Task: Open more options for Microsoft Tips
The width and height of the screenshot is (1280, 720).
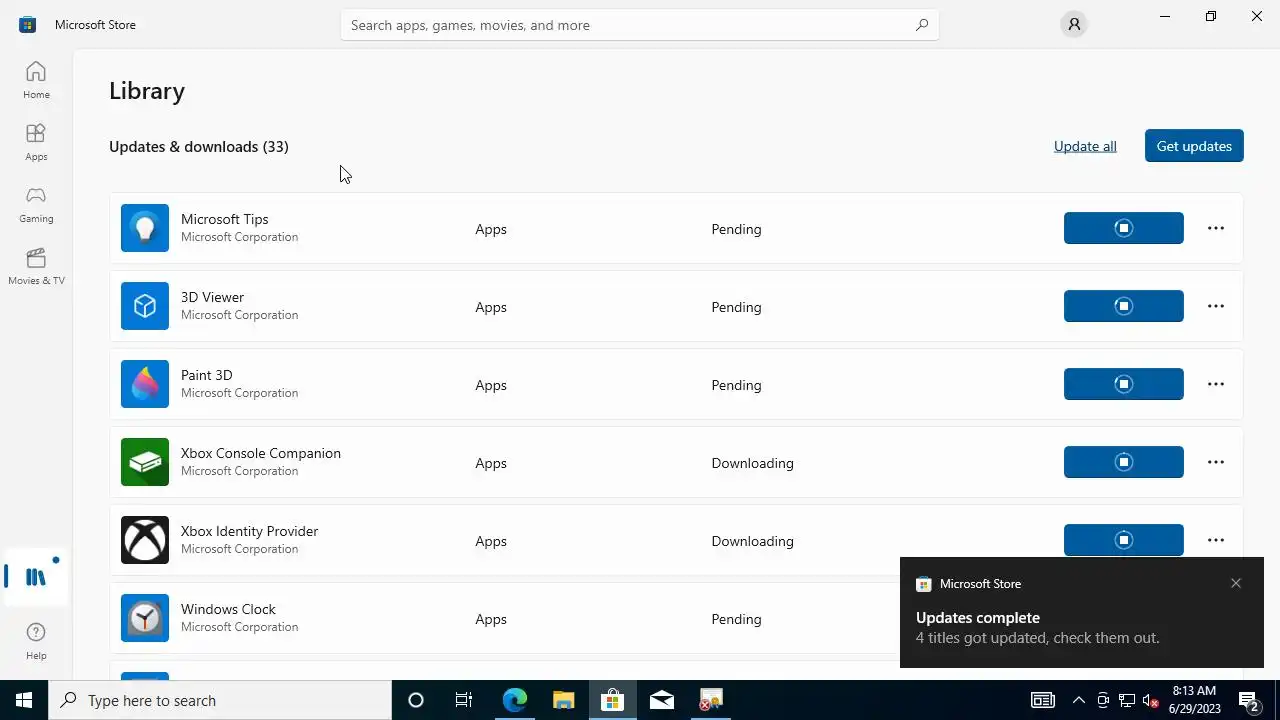Action: click(1216, 228)
